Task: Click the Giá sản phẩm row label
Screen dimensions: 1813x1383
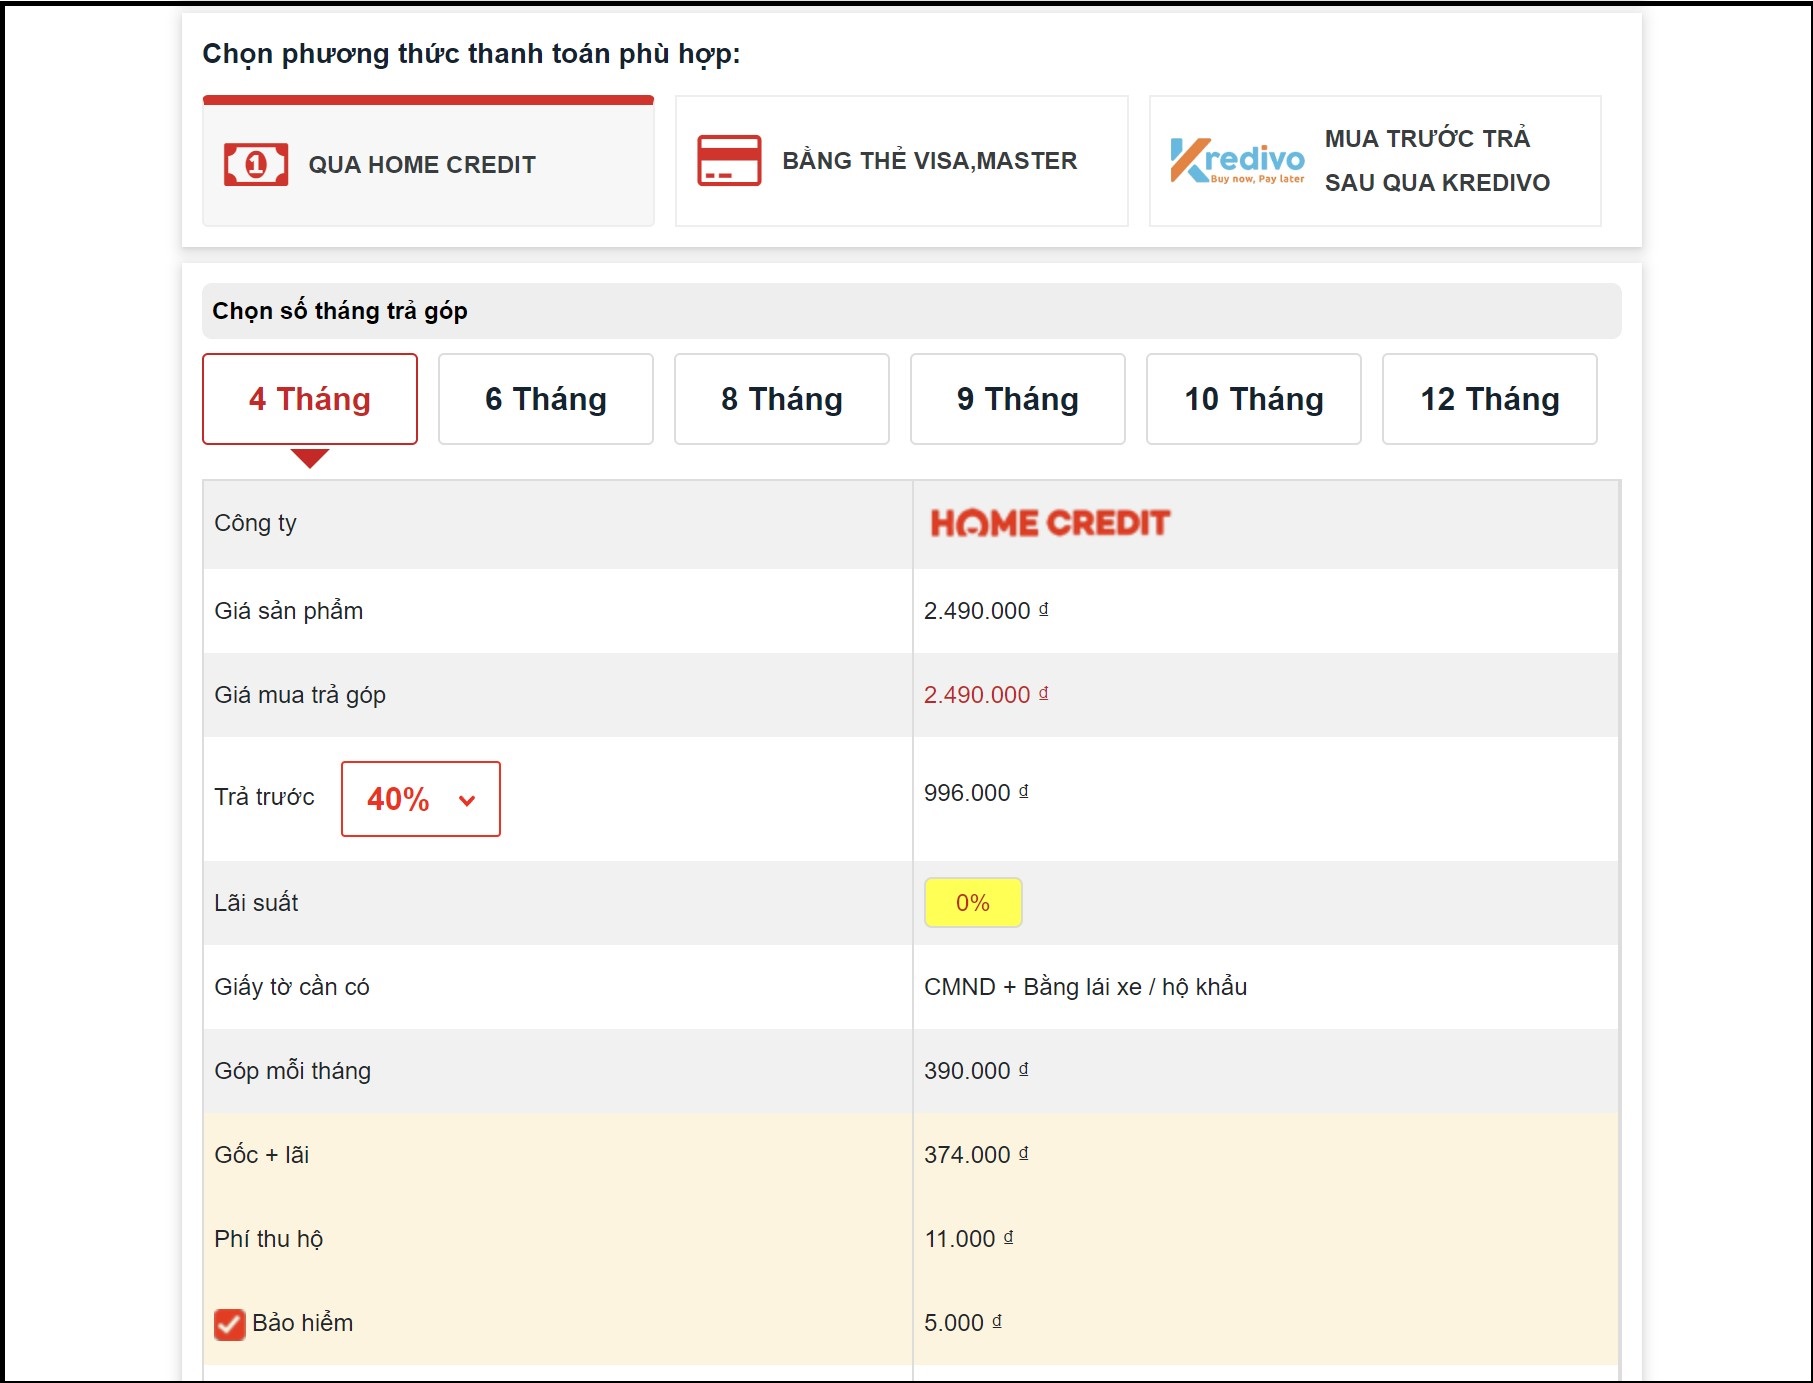Action: [289, 611]
